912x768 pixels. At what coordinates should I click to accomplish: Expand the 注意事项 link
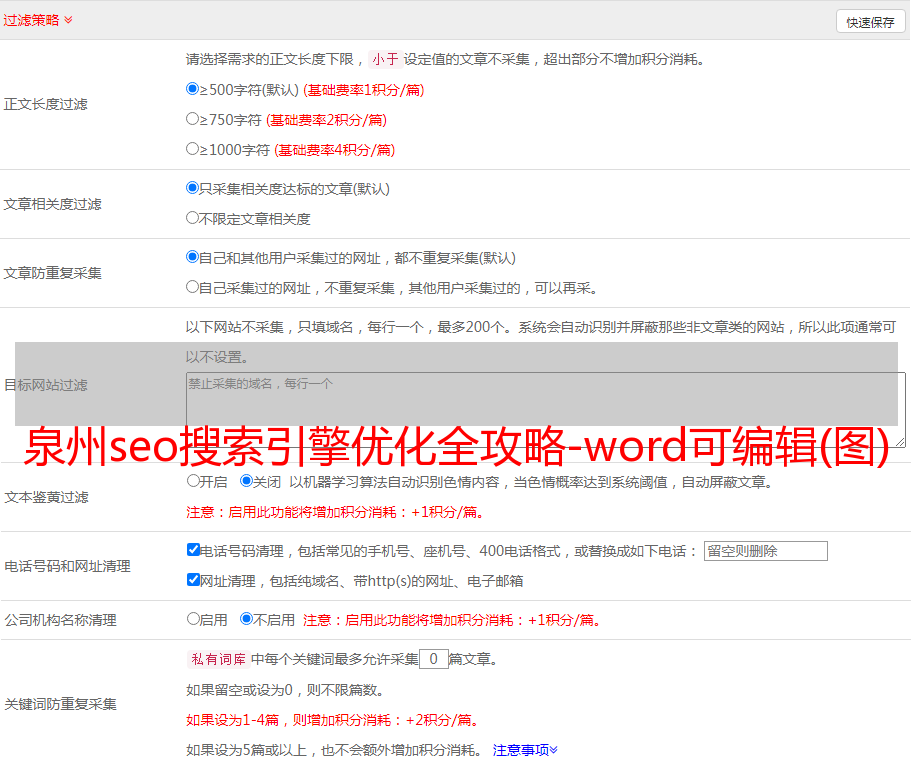point(525,750)
